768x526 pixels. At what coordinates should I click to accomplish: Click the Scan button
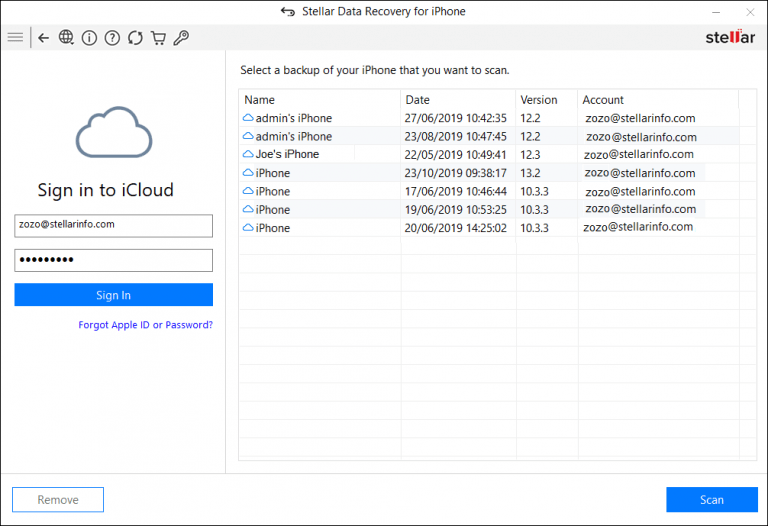711,500
